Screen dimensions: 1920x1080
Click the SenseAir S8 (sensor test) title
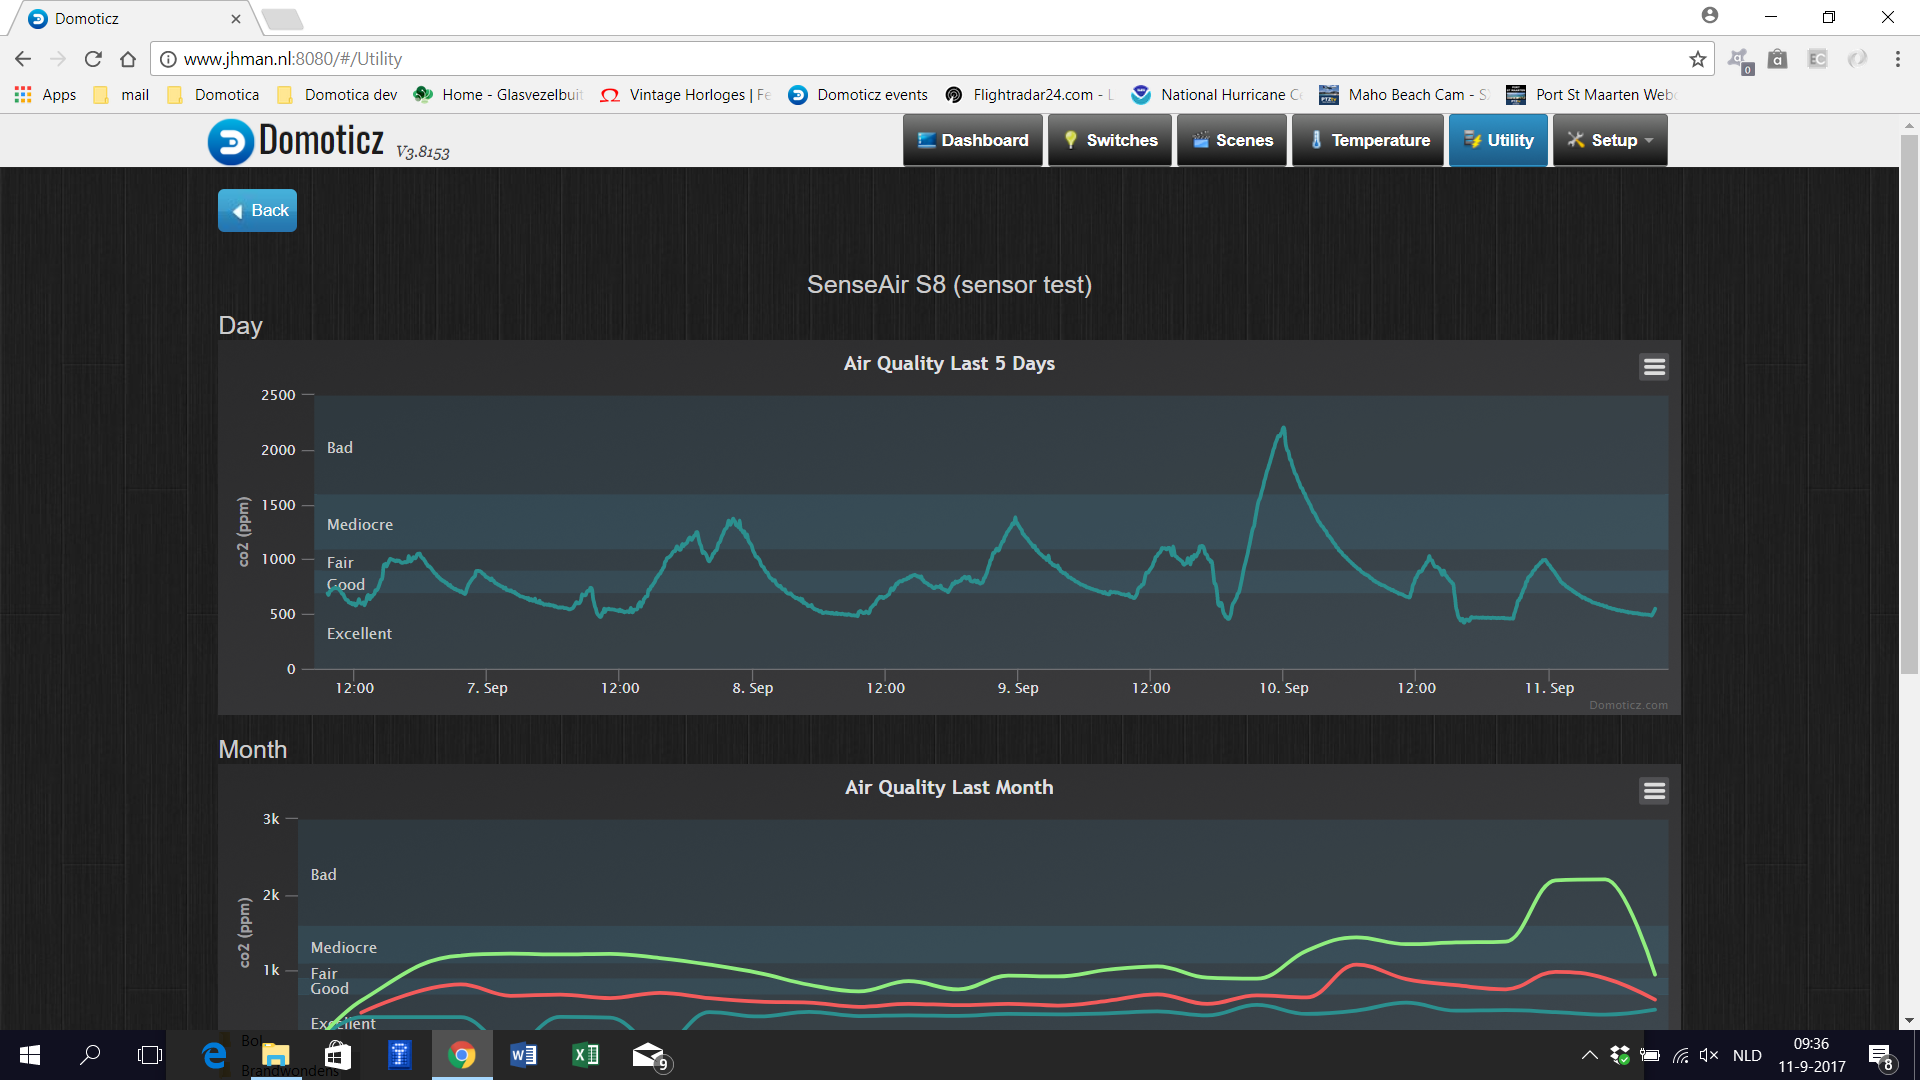coord(949,285)
